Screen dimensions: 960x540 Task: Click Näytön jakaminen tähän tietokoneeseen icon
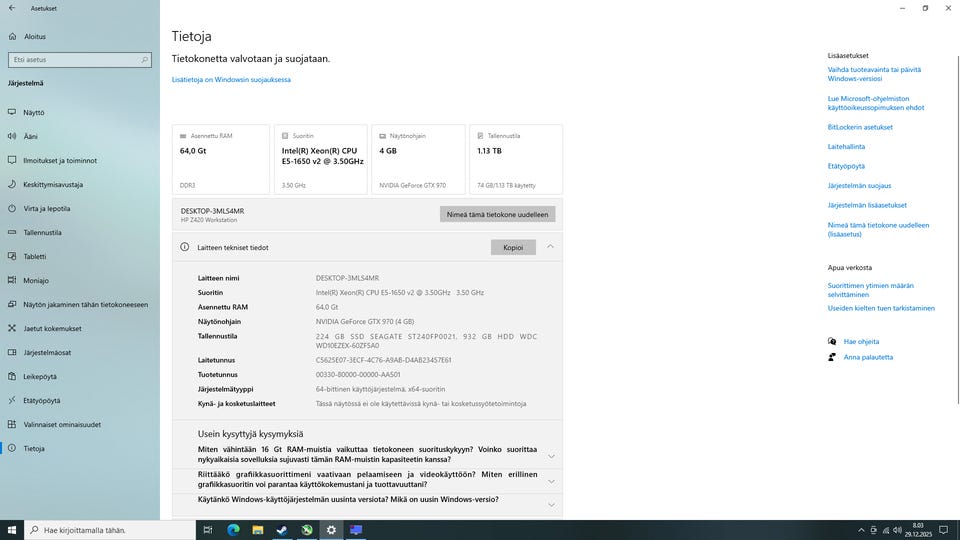coord(12,304)
